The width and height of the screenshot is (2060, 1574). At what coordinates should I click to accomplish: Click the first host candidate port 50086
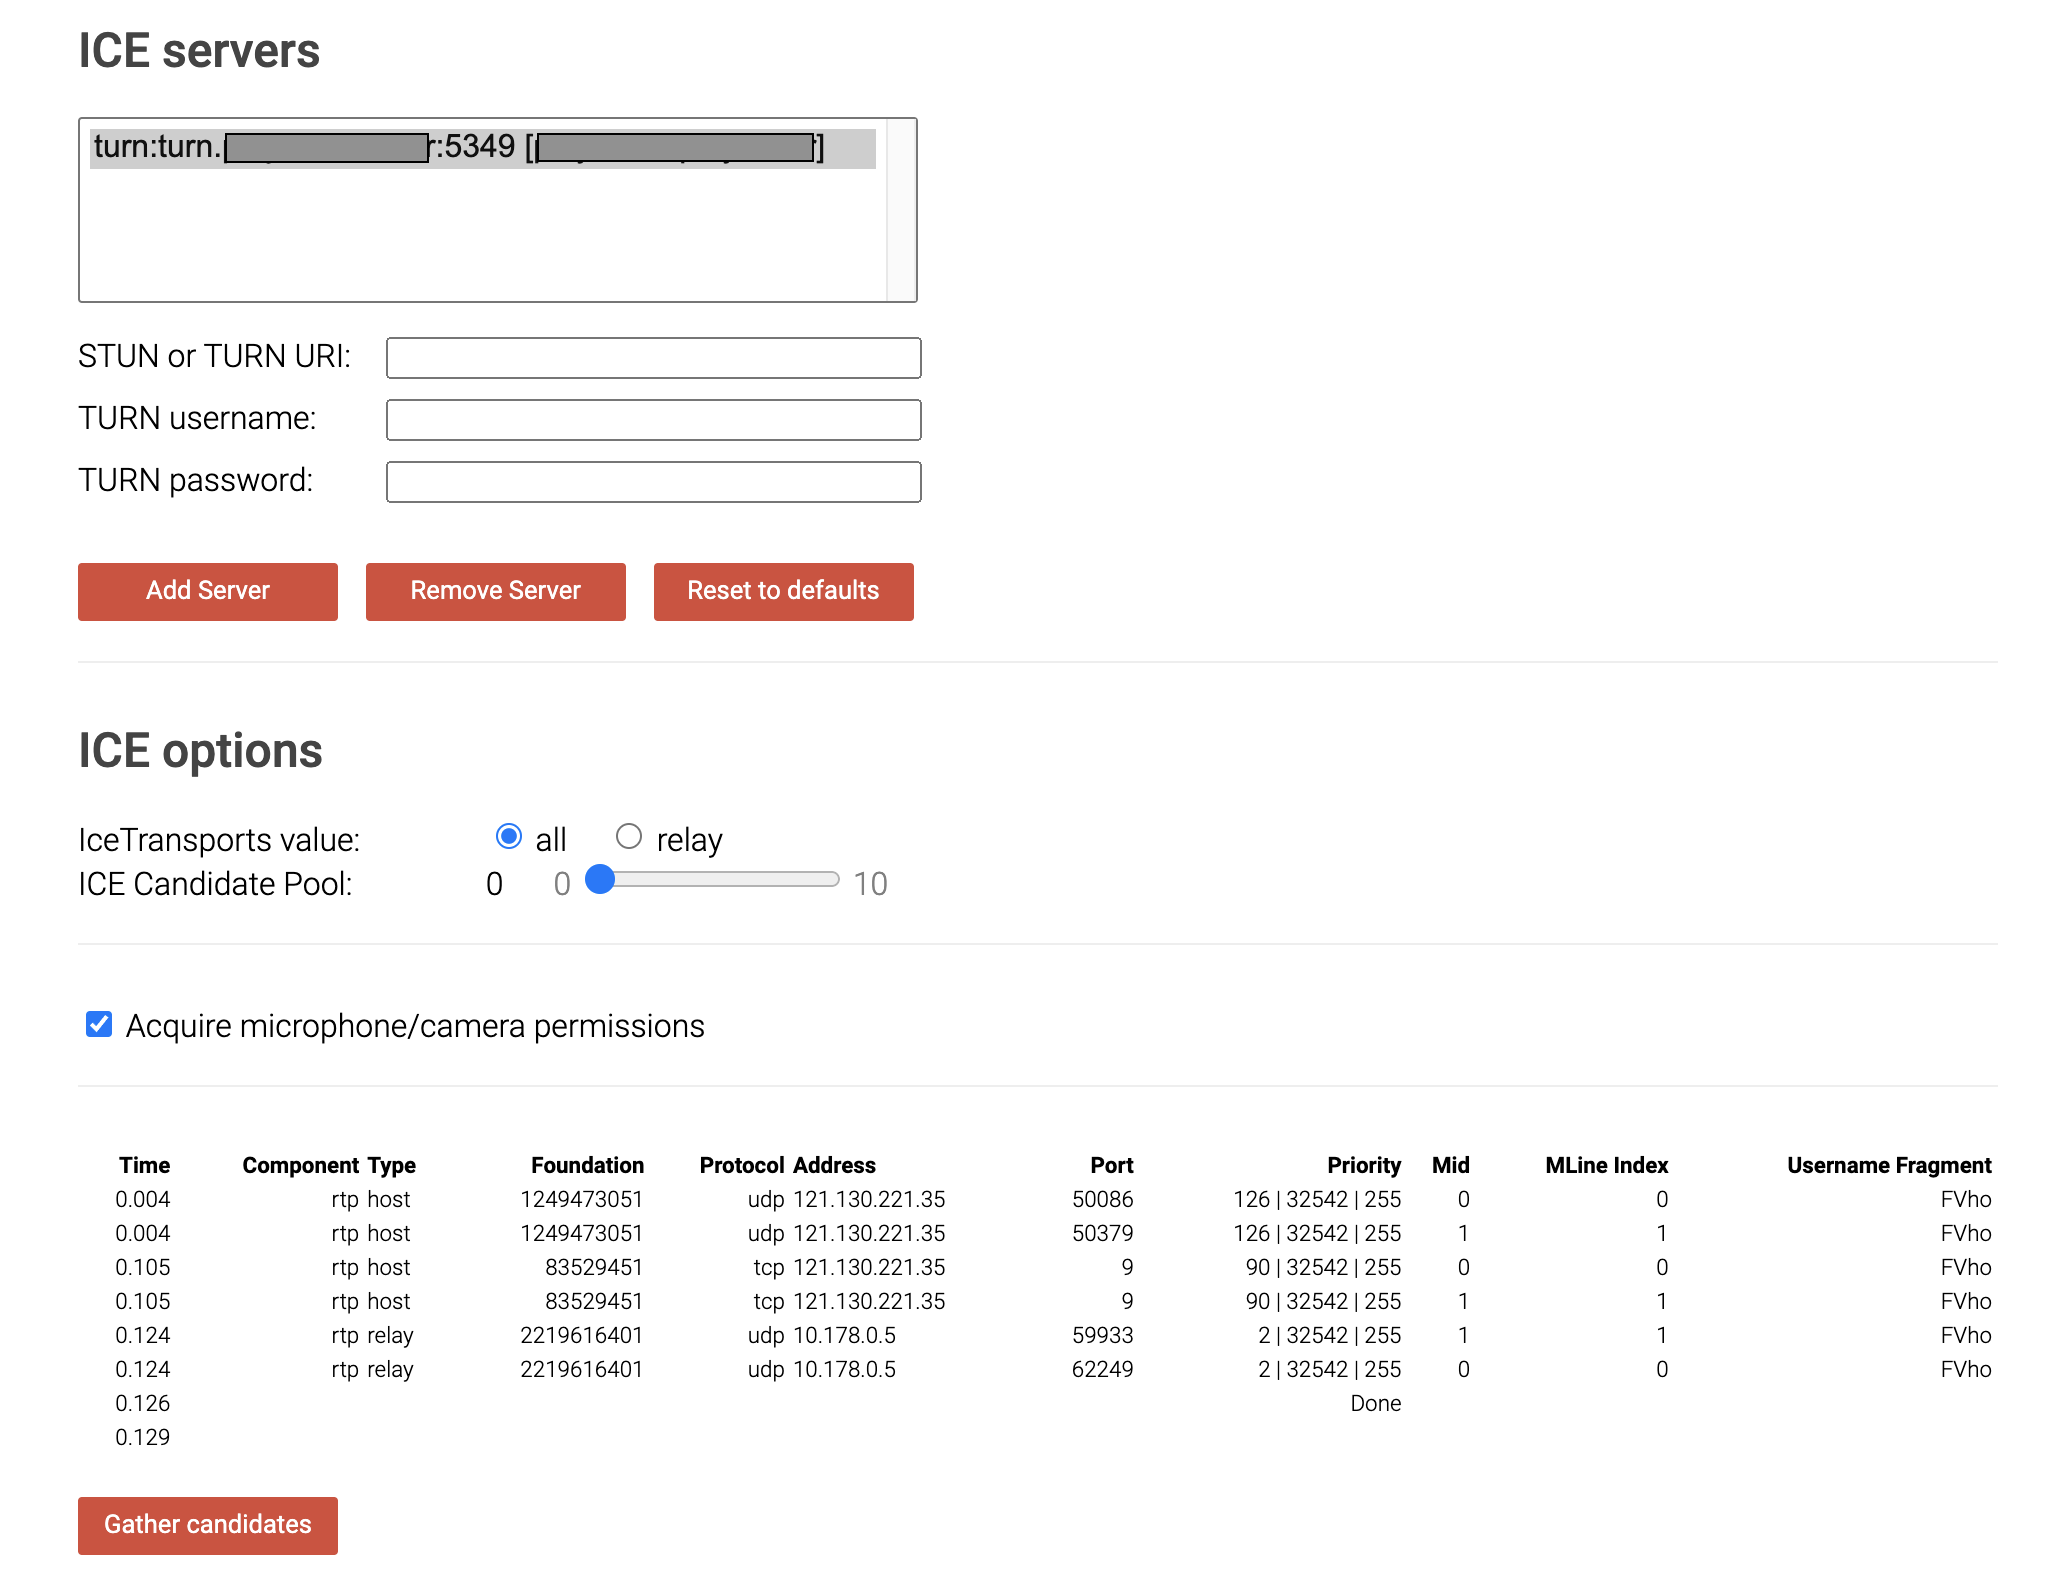click(x=1102, y=1199)
